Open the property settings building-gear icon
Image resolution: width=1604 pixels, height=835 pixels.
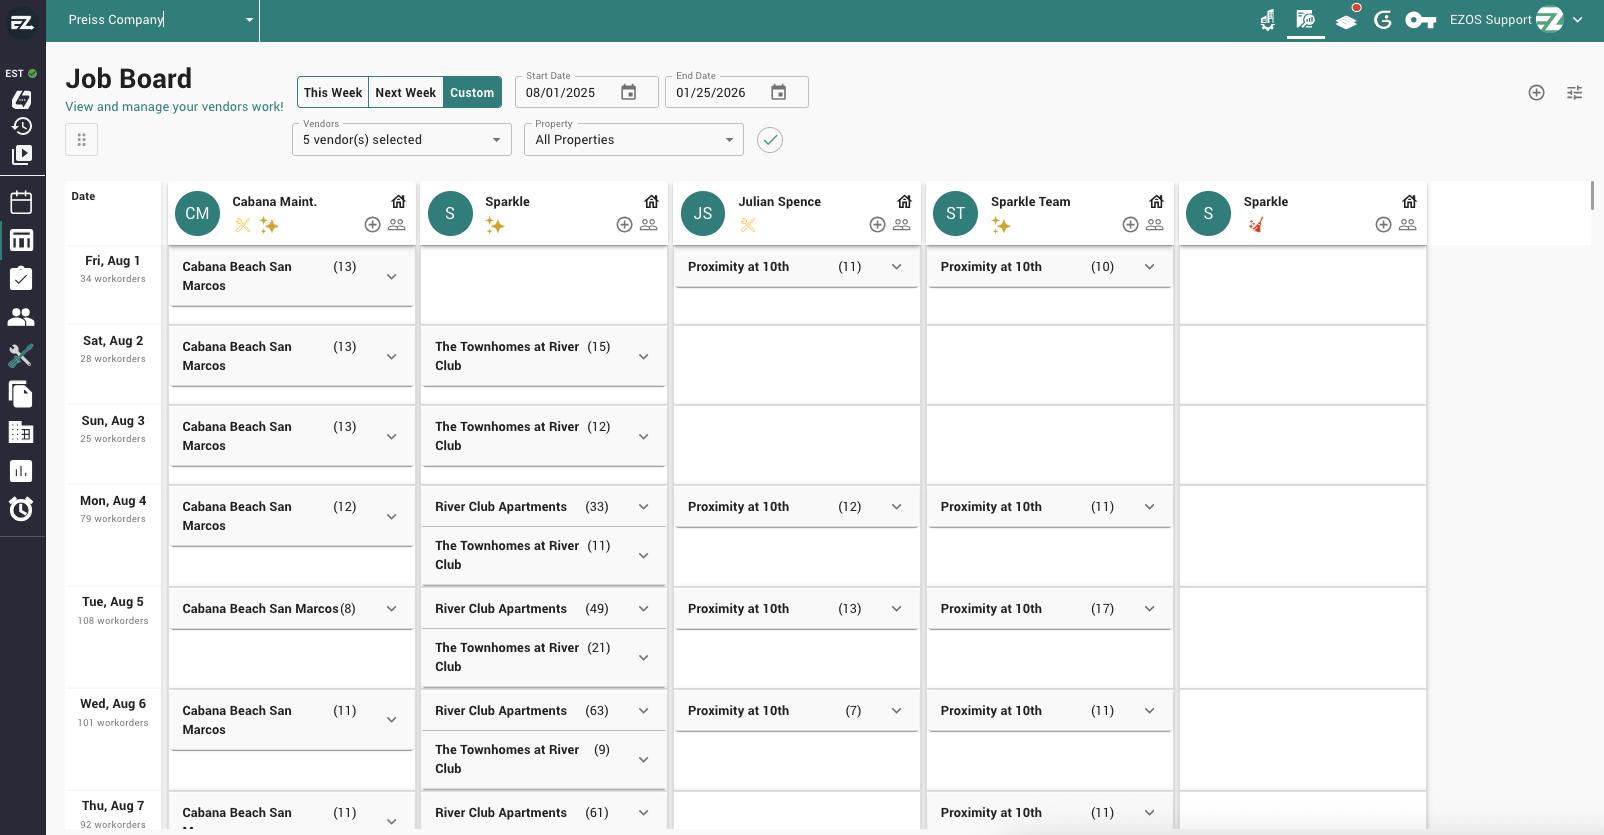1268,20
